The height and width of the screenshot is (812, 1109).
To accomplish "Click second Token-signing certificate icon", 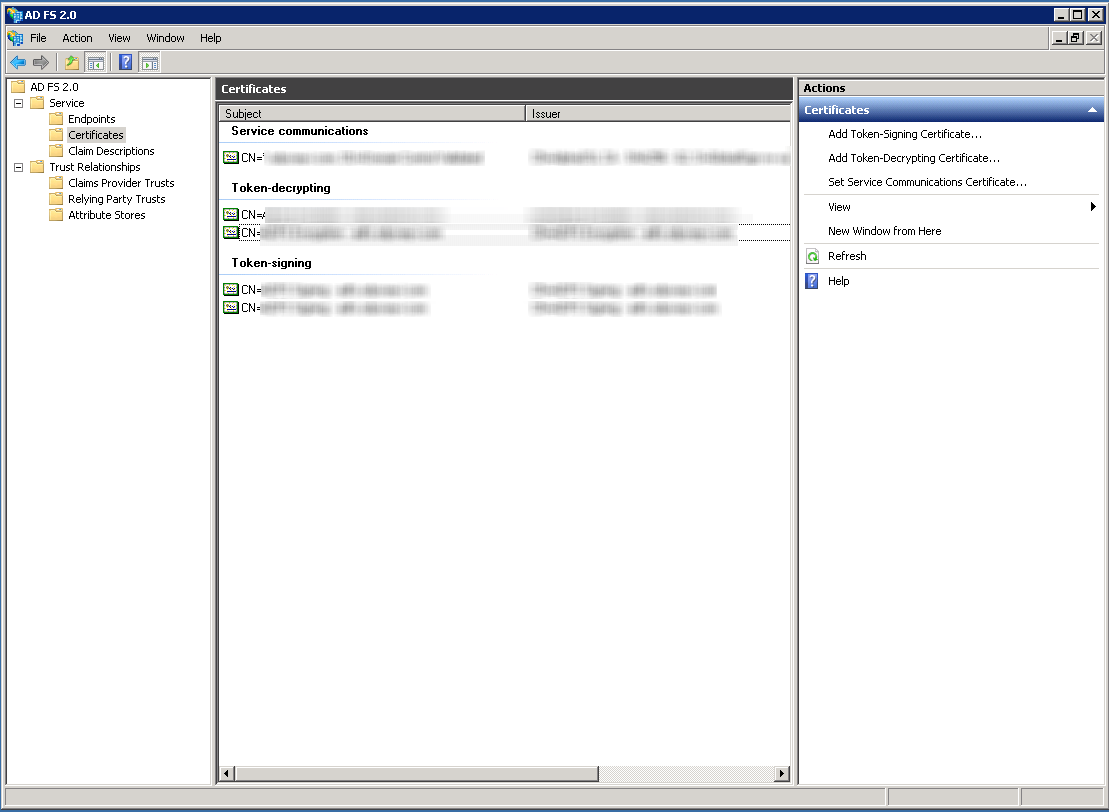I will pos(231,307).
